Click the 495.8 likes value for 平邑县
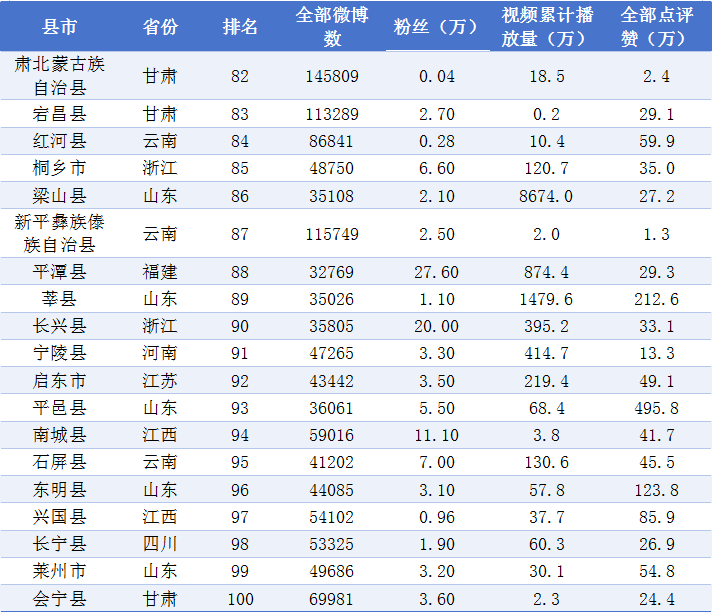Image resolution: width=712 pixels, height=614 pixels. click(x=654, y=408)
